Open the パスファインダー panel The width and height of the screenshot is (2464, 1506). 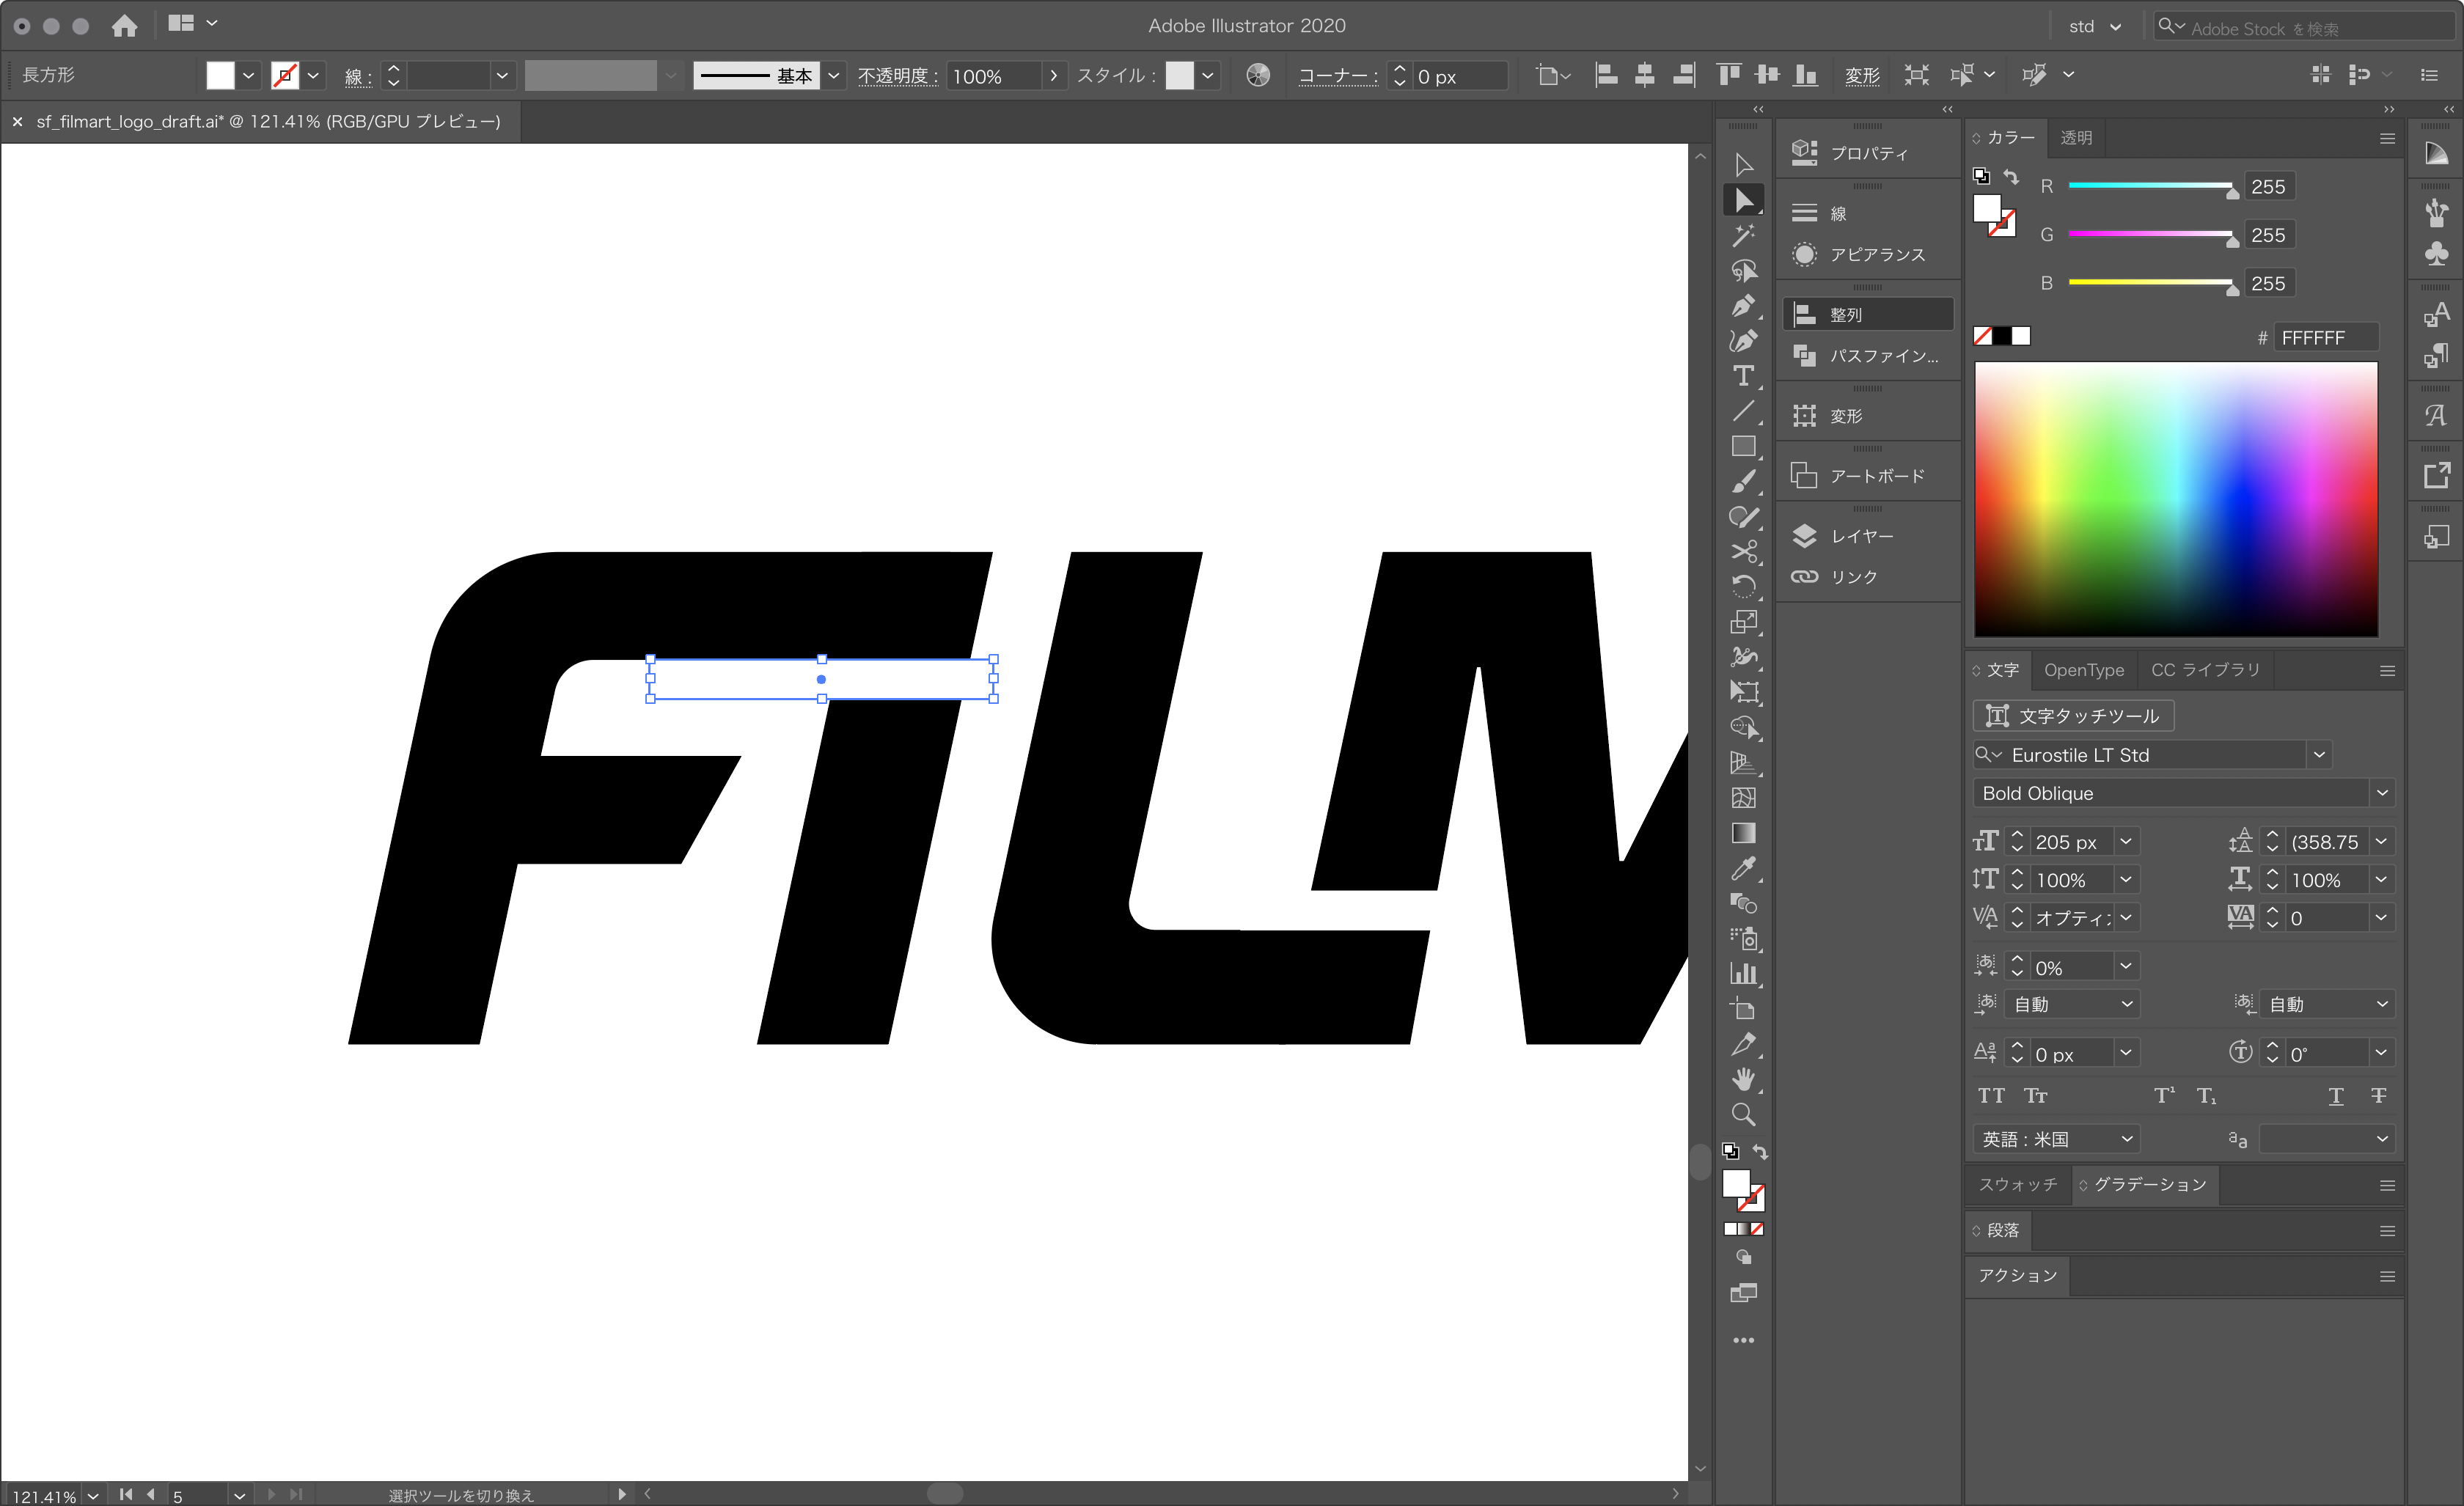click(x=1866, y=356)
